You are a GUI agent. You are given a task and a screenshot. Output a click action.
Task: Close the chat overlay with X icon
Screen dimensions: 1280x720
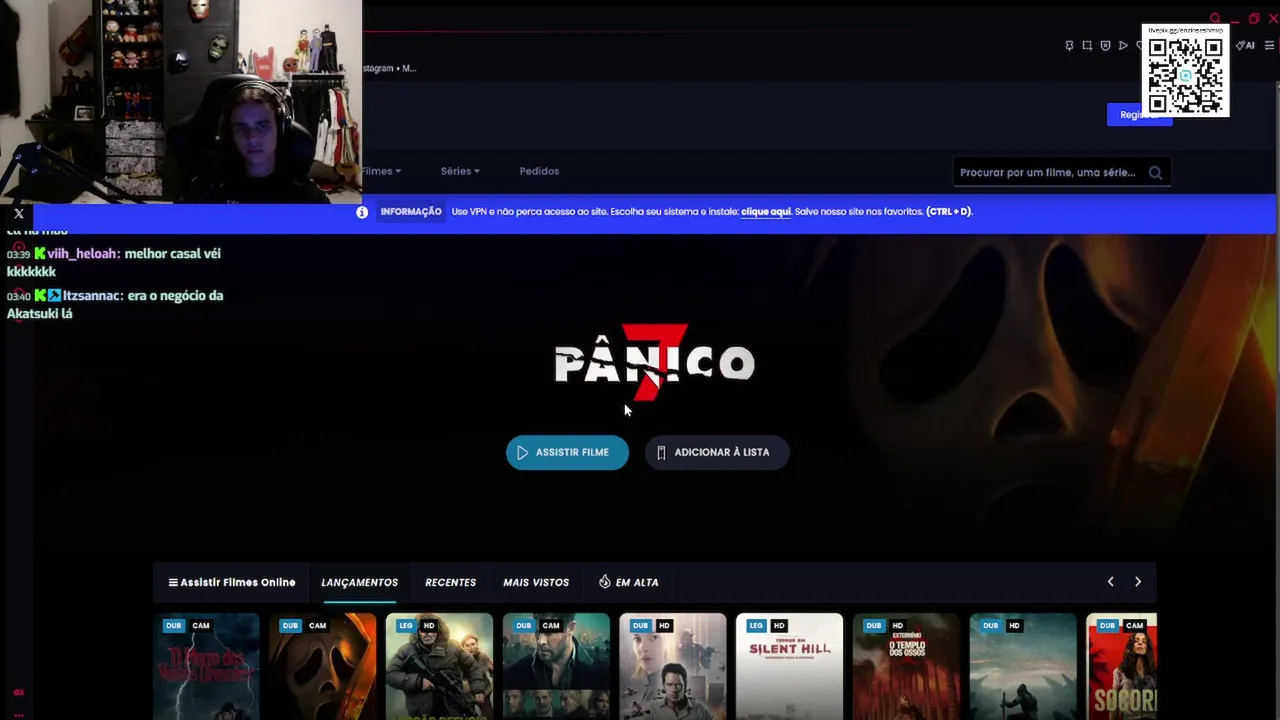coord(19,213)
